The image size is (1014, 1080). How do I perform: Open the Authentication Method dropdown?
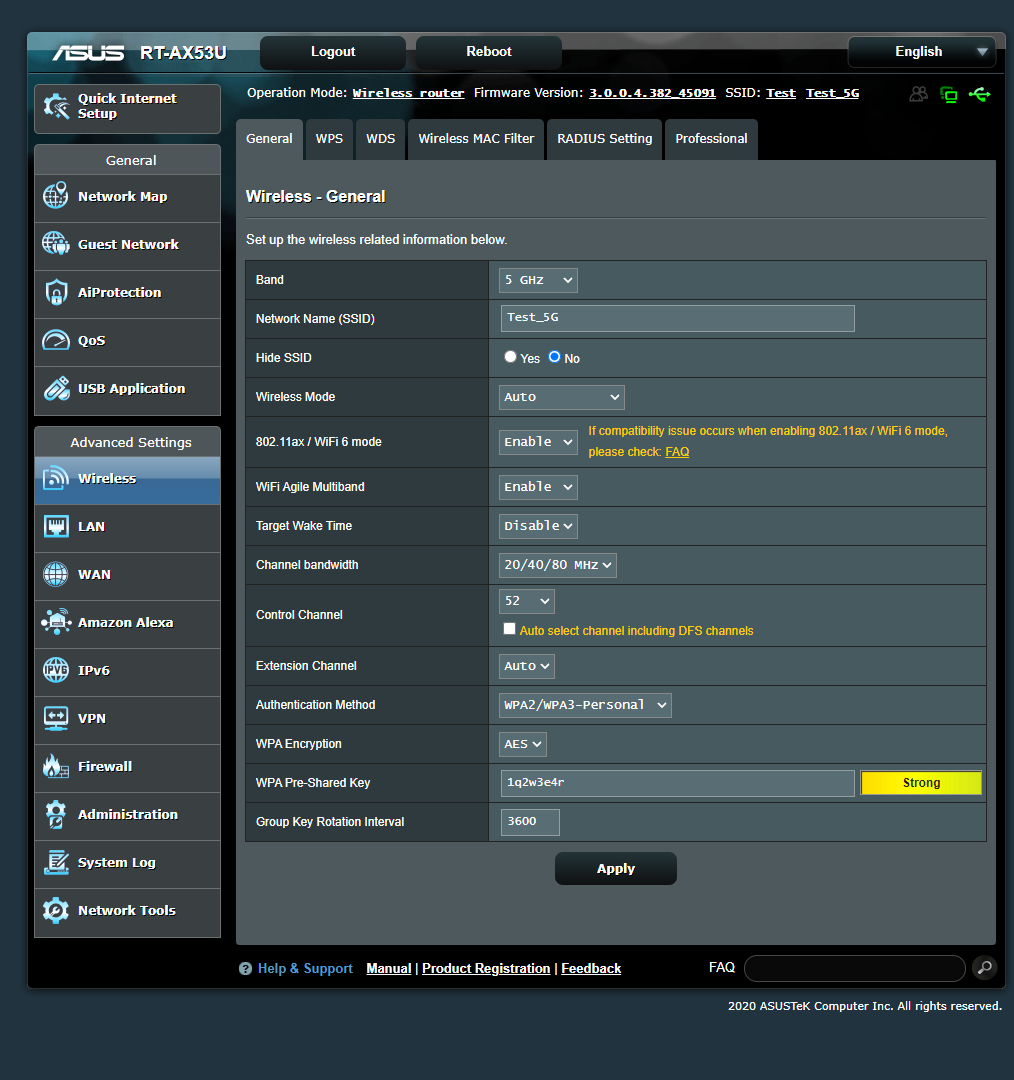[x=584, y=704]
